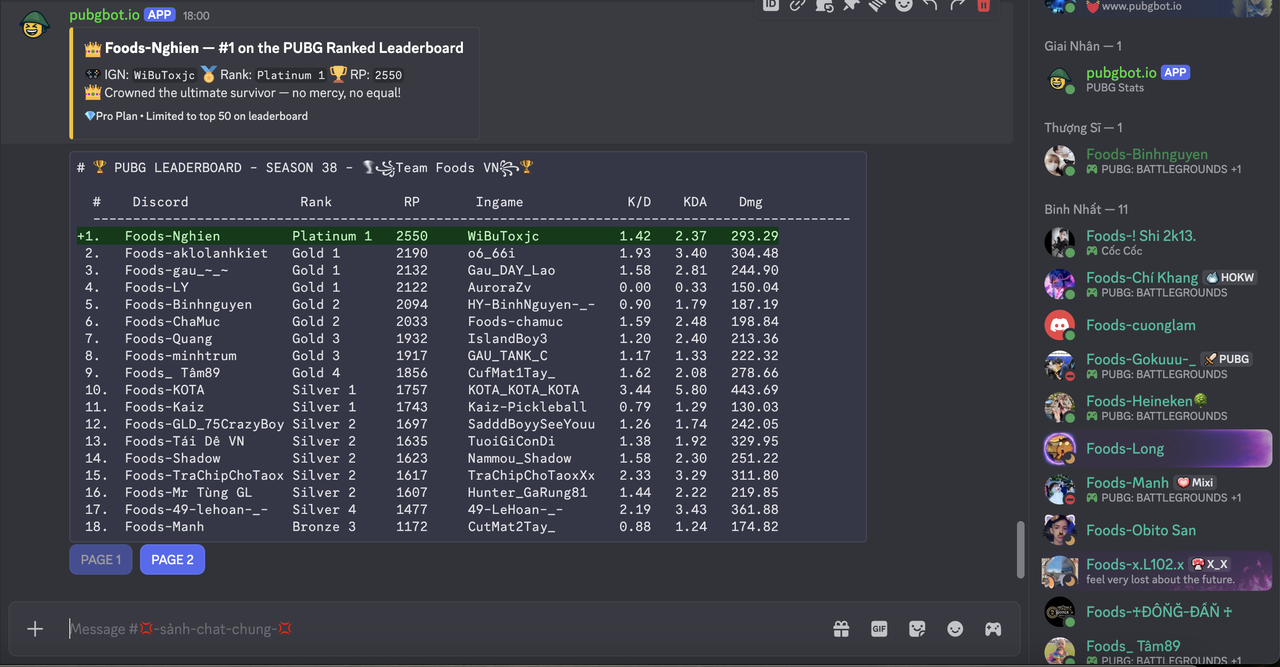The width and height of the screenshot is (1280, 667).
Task: Select Foods-Long in the member list
Action: click(x=1125, y=449)
